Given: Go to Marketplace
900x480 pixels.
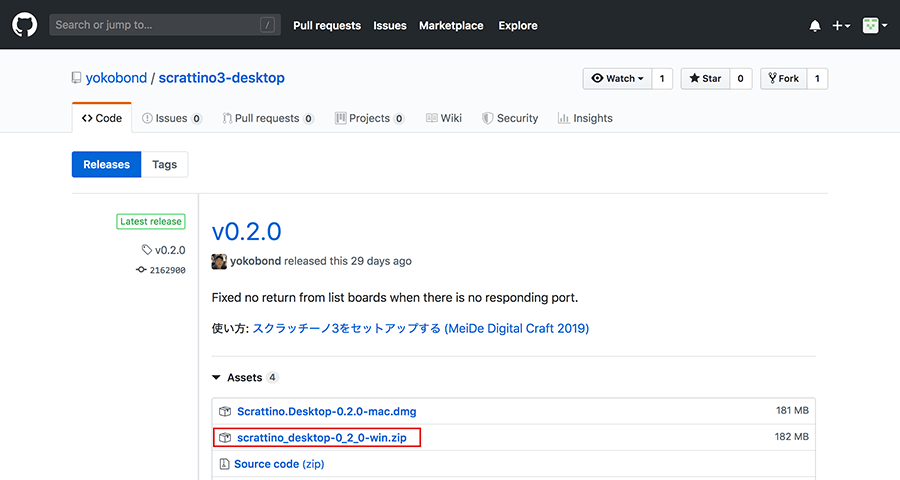Looking at the screenshot, I should [451, 25].
